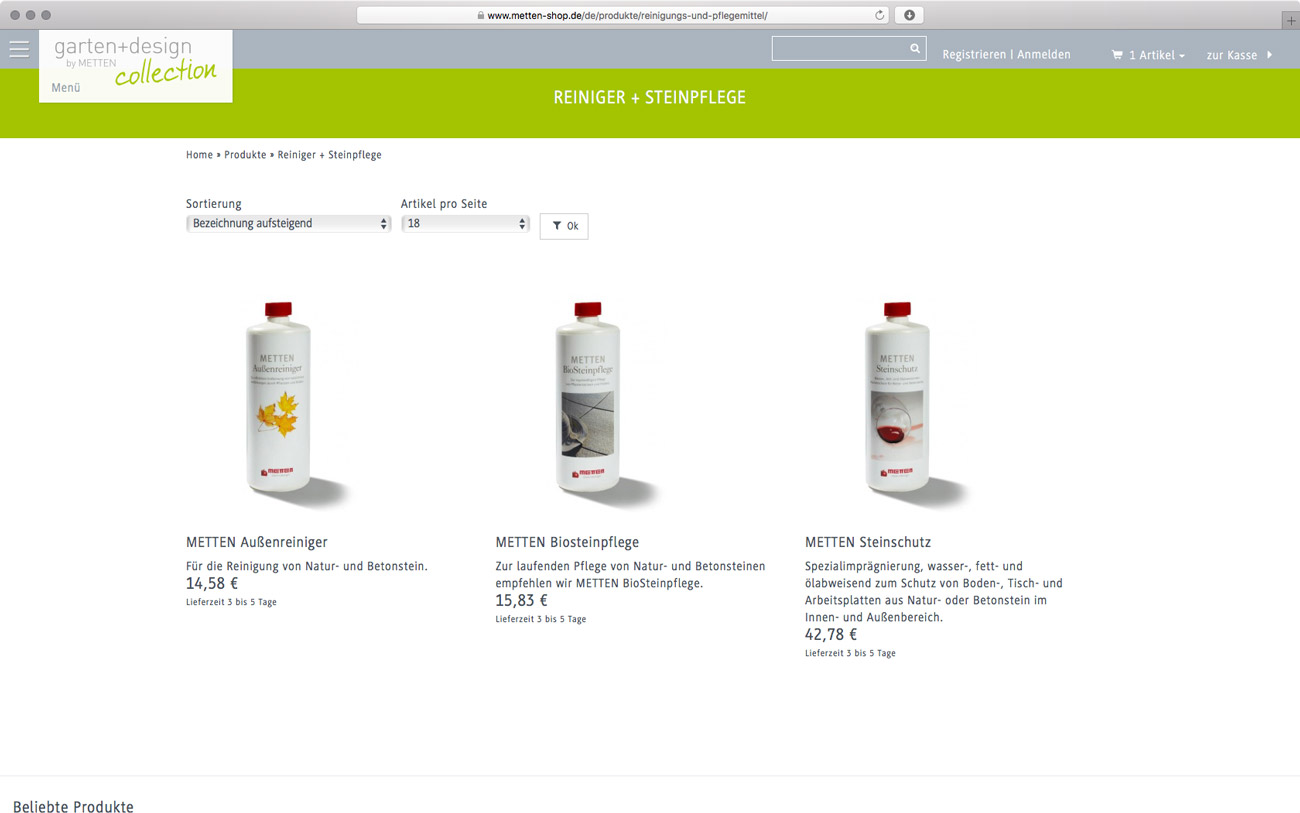Open the Artikel pro Seite dropdown
Image resolution: width=1300 pixels, height=813 pixels.
[x=465, y=224]
